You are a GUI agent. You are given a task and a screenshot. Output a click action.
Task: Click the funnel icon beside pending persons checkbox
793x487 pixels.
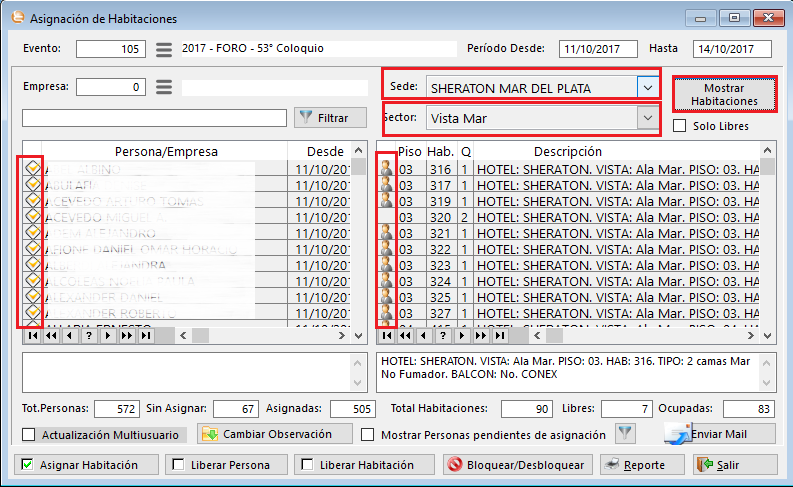click(x=625, y=434)
